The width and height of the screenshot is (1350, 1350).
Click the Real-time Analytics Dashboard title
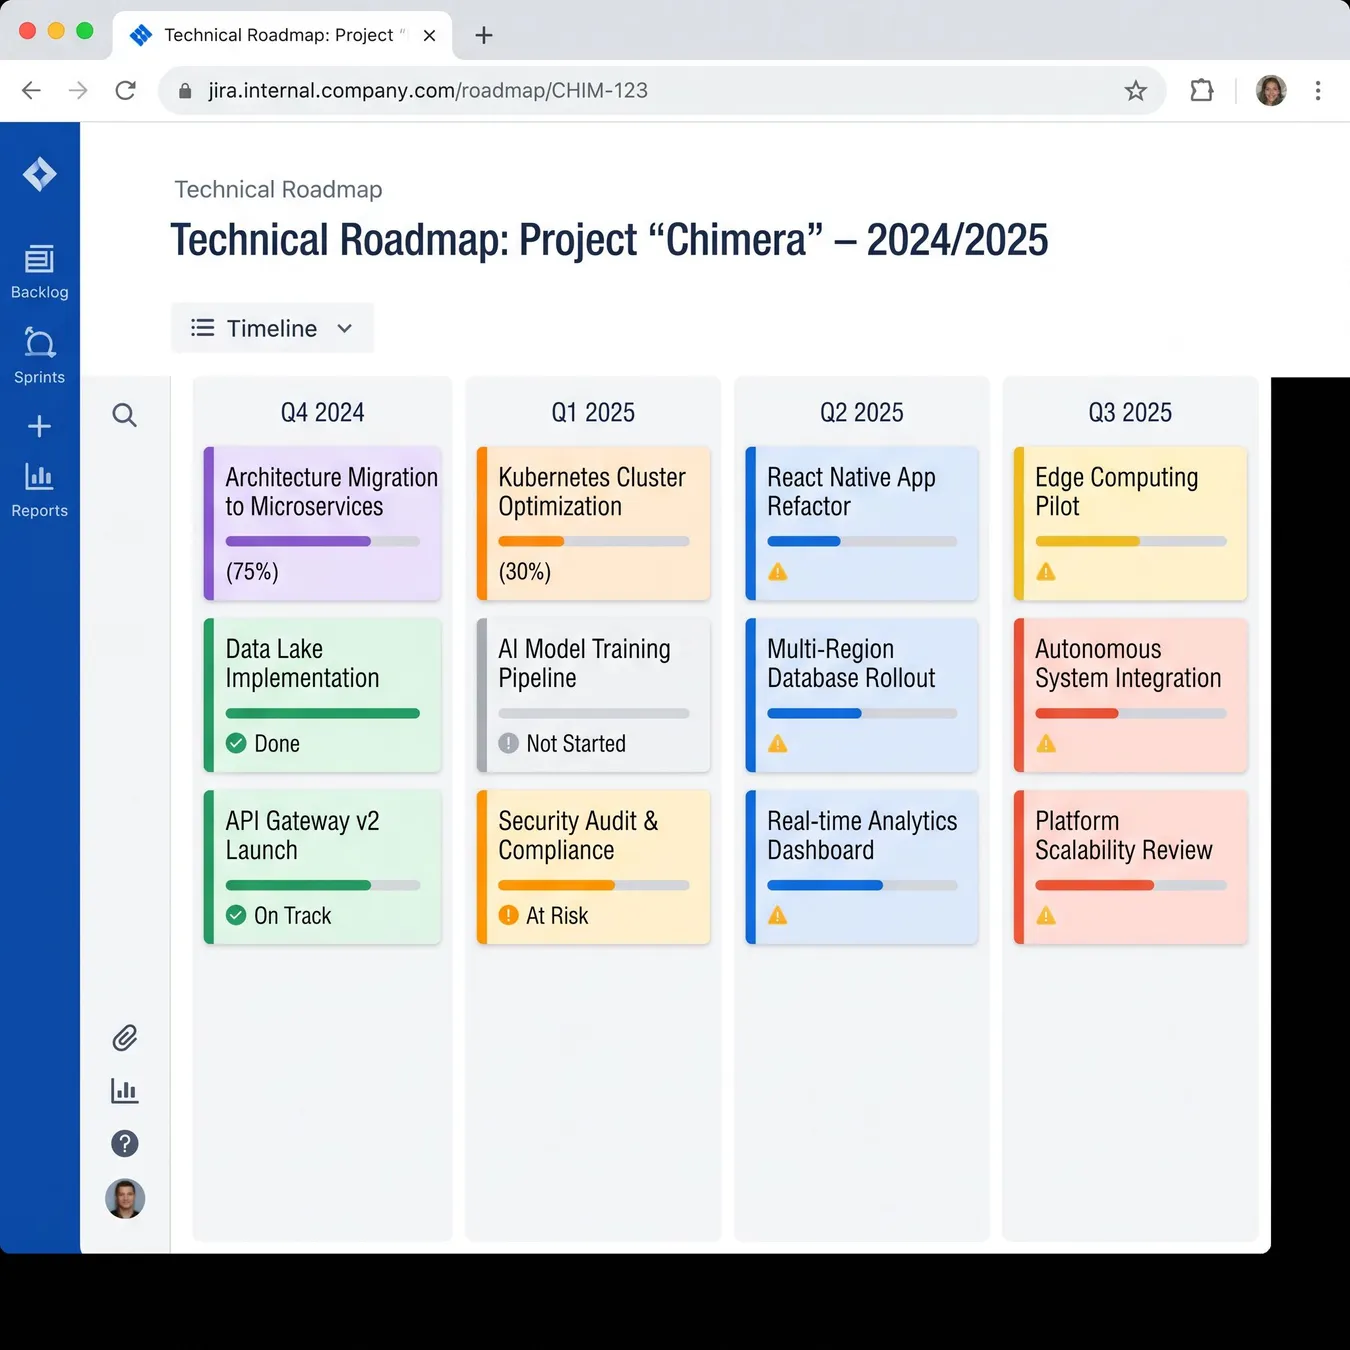pos(862,836)
